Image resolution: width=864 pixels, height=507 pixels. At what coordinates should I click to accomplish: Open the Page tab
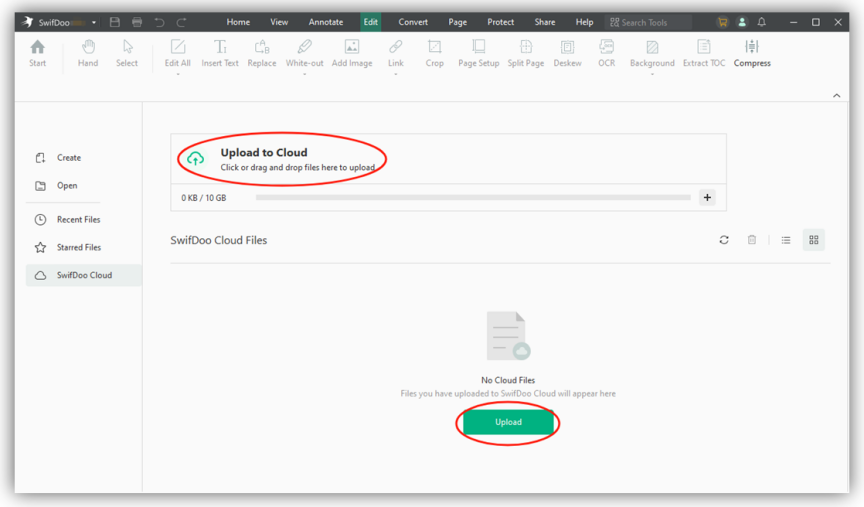[457, 22]
